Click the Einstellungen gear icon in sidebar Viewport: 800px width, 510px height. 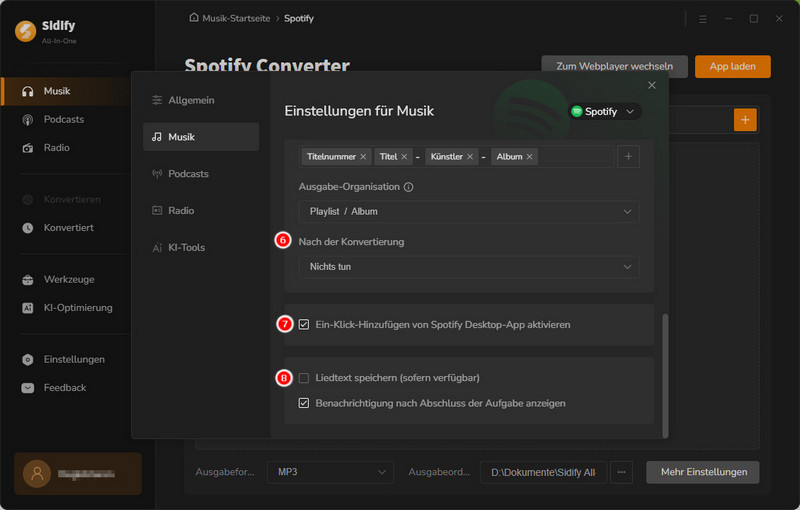pyautogui.click(x=28, y=360)
